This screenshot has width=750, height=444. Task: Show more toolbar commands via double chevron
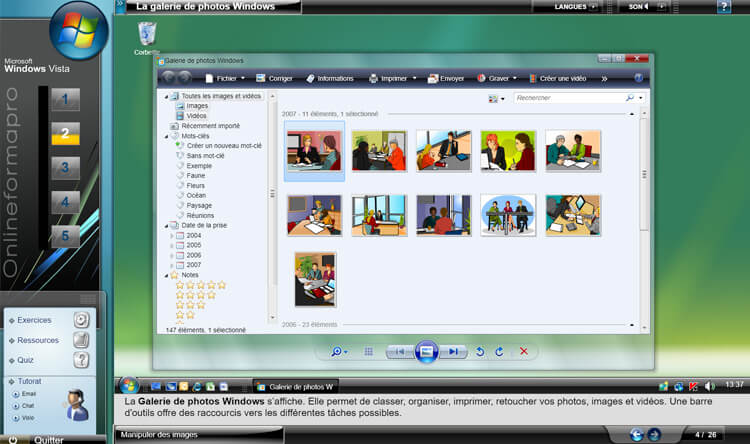pyautogui.click(x=604, y=78)
